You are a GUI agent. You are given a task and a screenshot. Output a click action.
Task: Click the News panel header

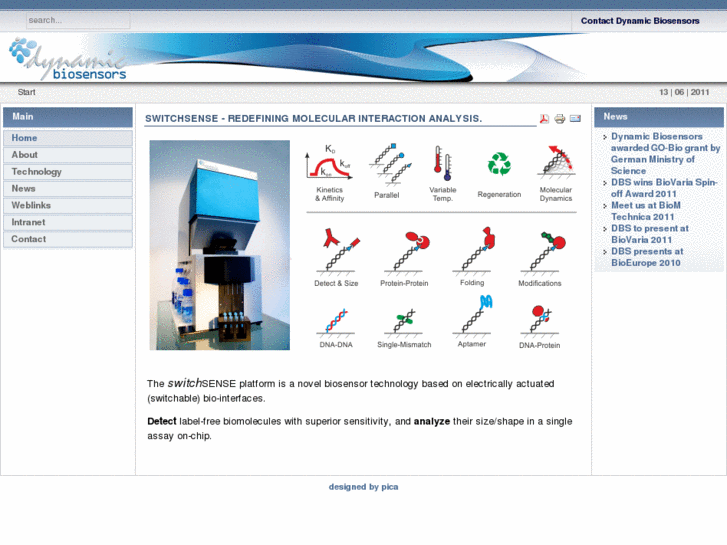tap(658, 117)
